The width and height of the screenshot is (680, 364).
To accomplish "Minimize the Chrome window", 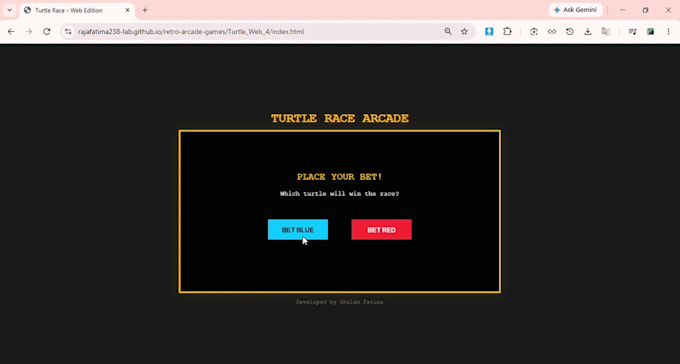I will [x=622, y=10].
